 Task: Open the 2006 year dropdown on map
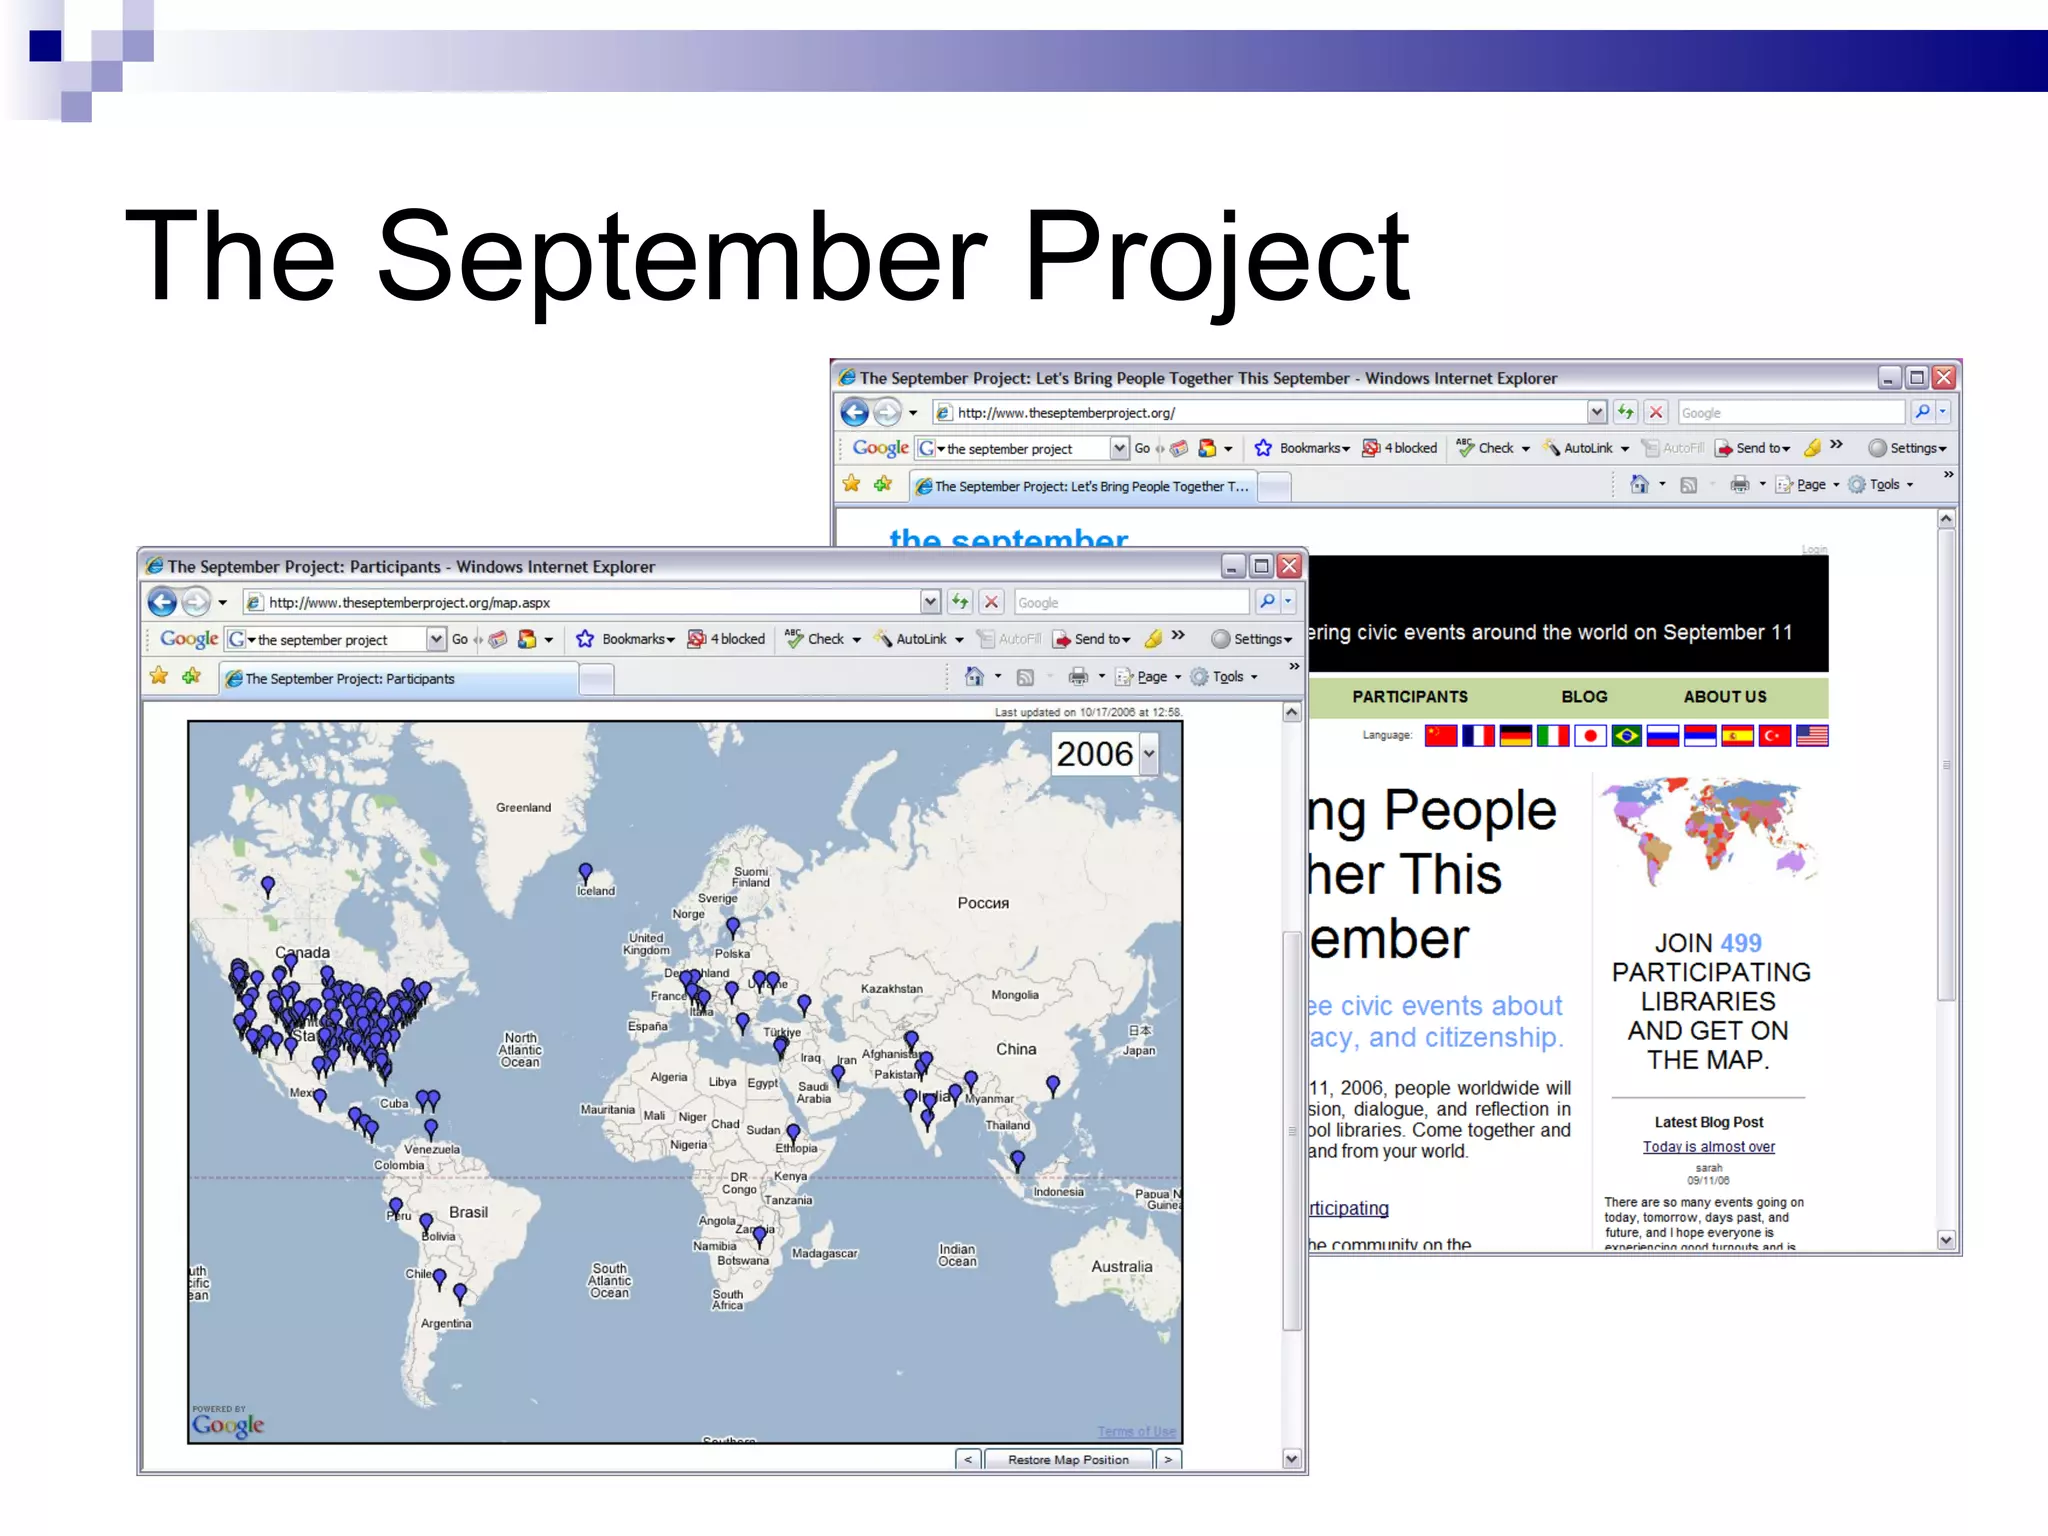(x=1149, y=753)
